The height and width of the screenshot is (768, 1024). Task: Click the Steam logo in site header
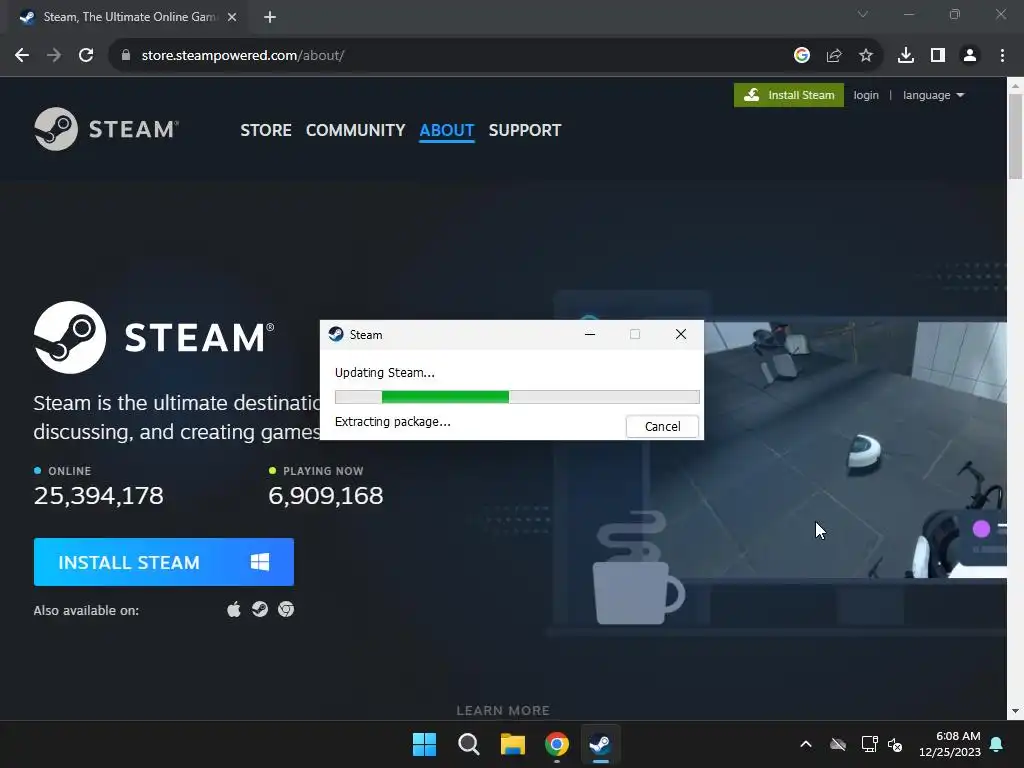pyautogui.click(x=106, y=129)
